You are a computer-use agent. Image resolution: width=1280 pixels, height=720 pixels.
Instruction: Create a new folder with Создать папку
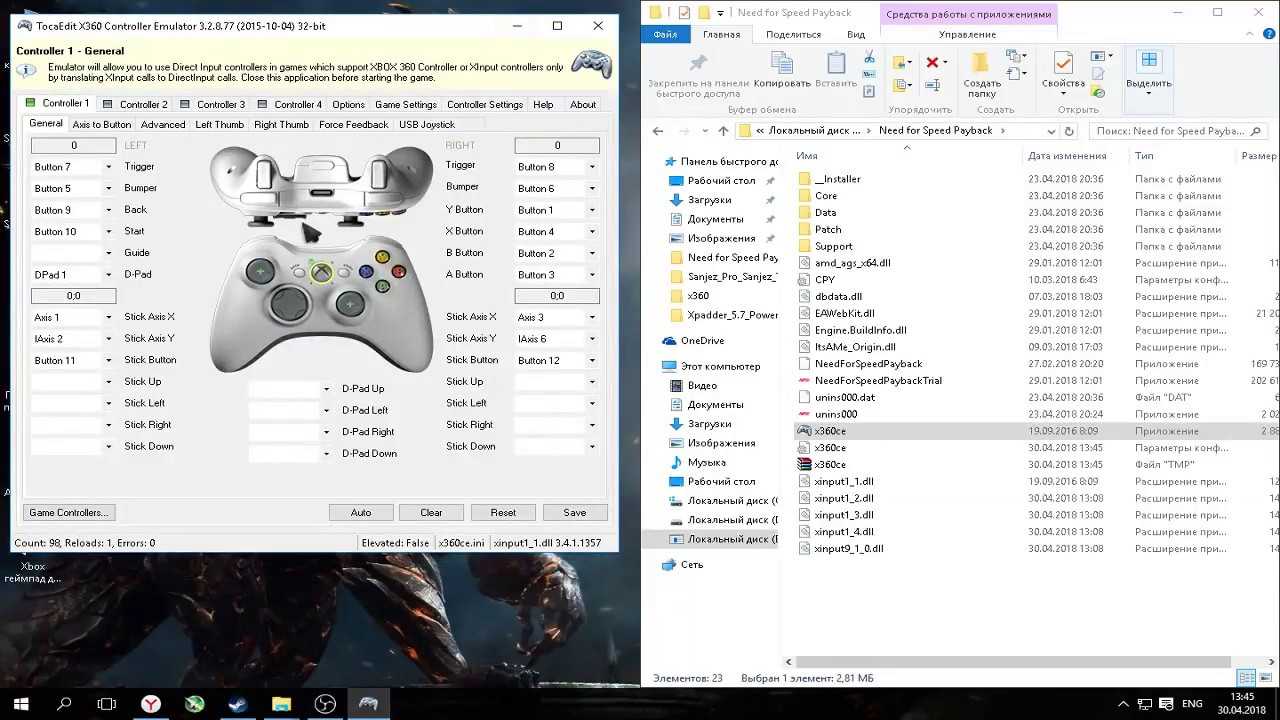(x=981, y=73)
